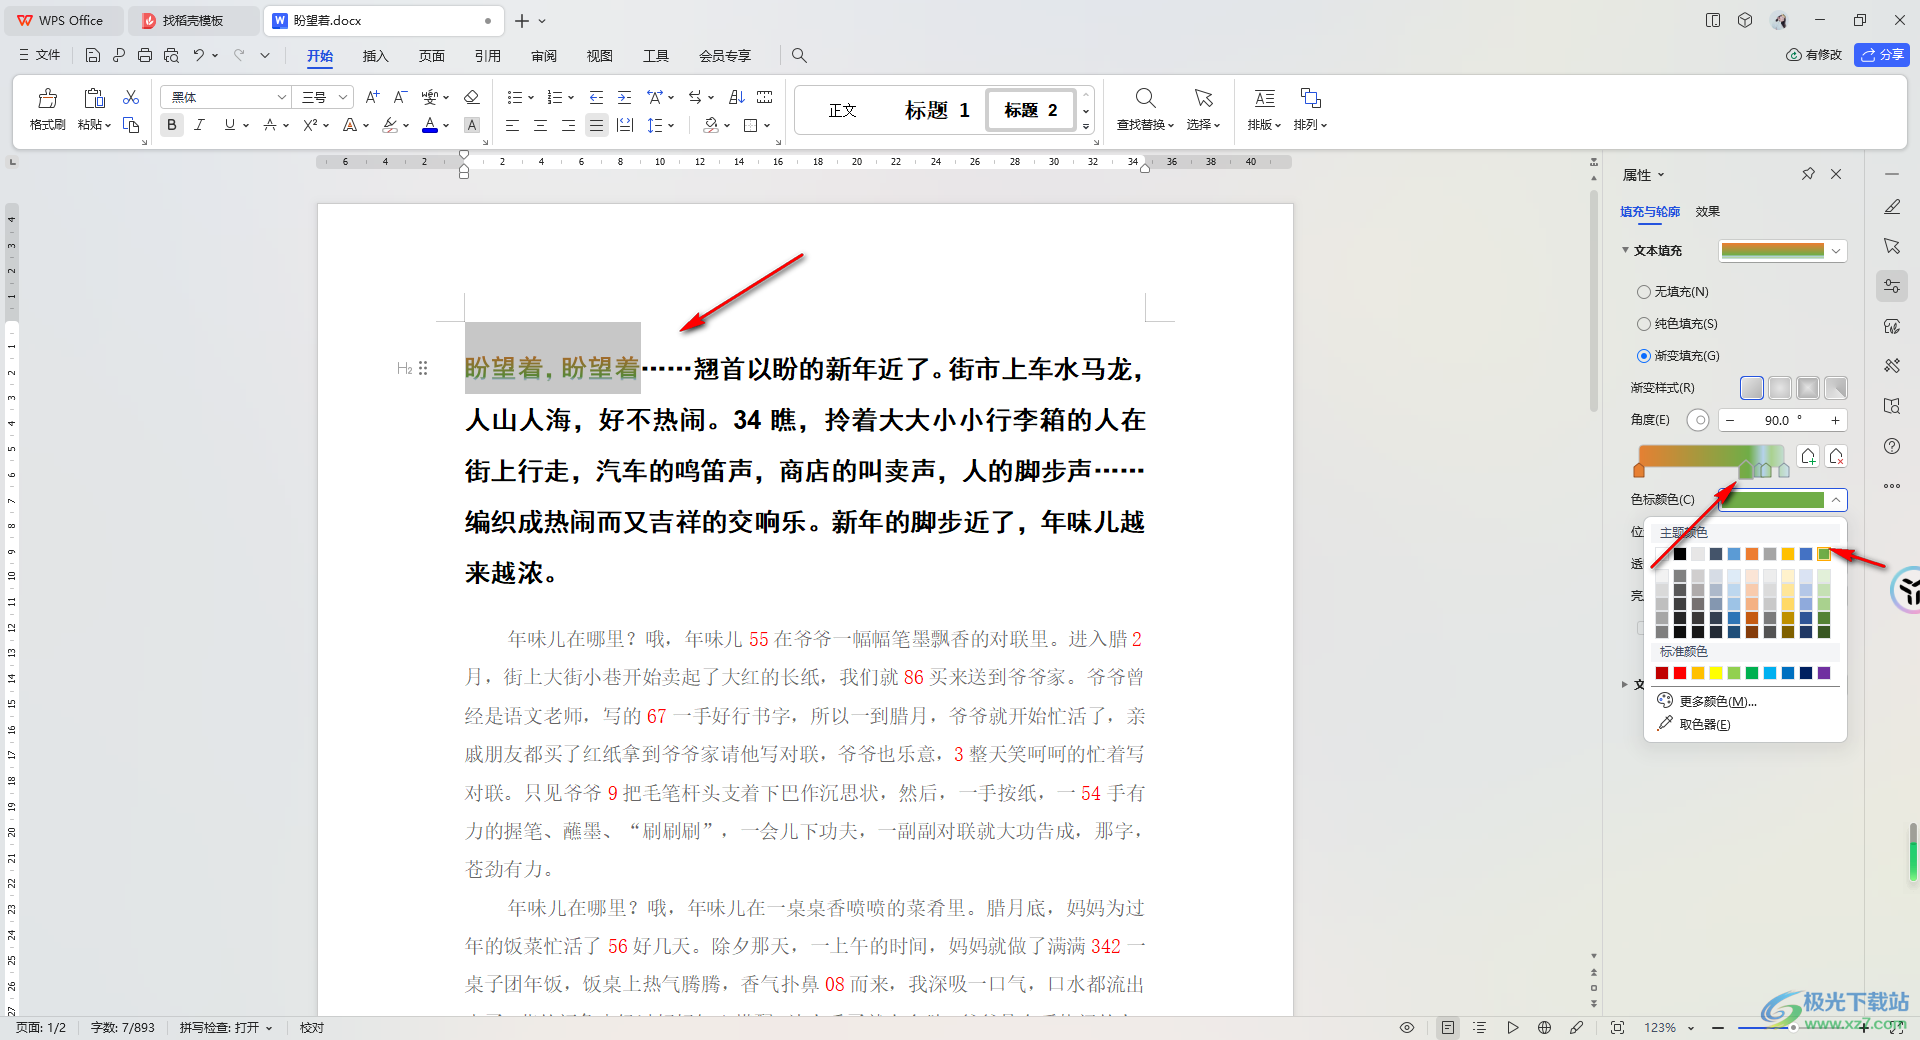Image resolution: width=1920 pixels, height=1040 pixels.
Task: Pick the purple standard color swatch
Action: pyautogui.click(x=1824, y=673)
